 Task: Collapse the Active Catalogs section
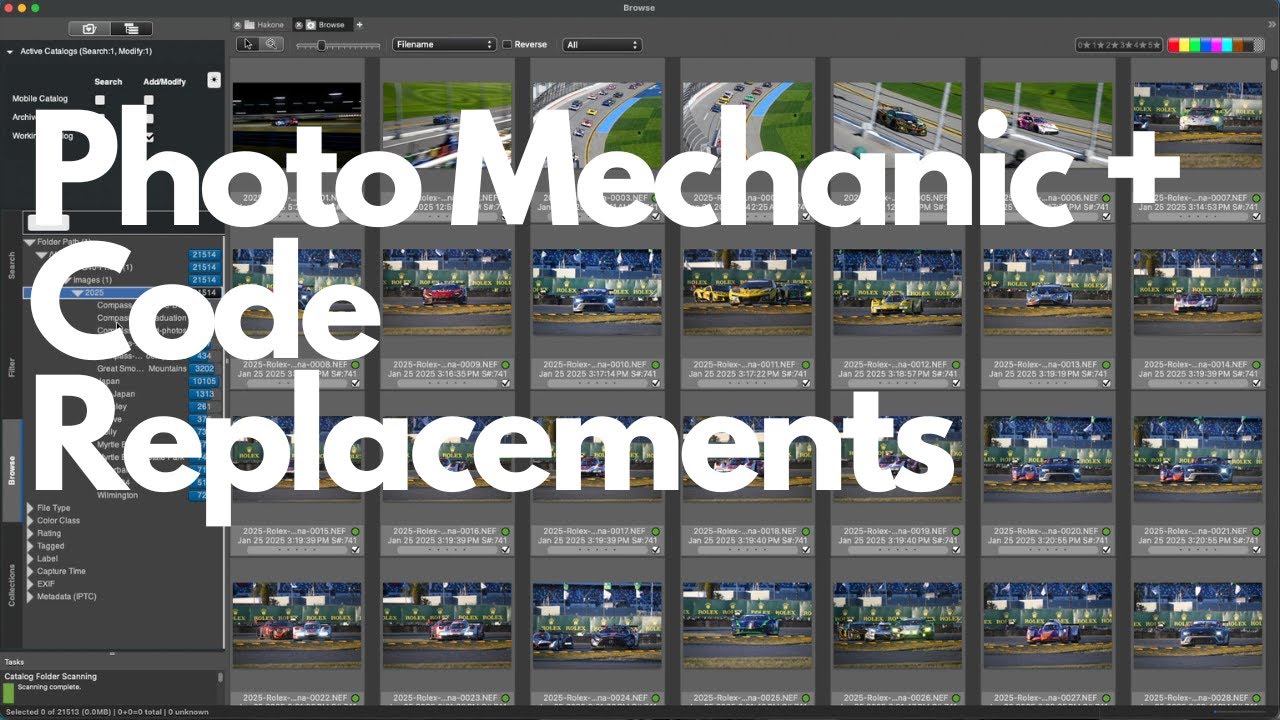point(10,51)
